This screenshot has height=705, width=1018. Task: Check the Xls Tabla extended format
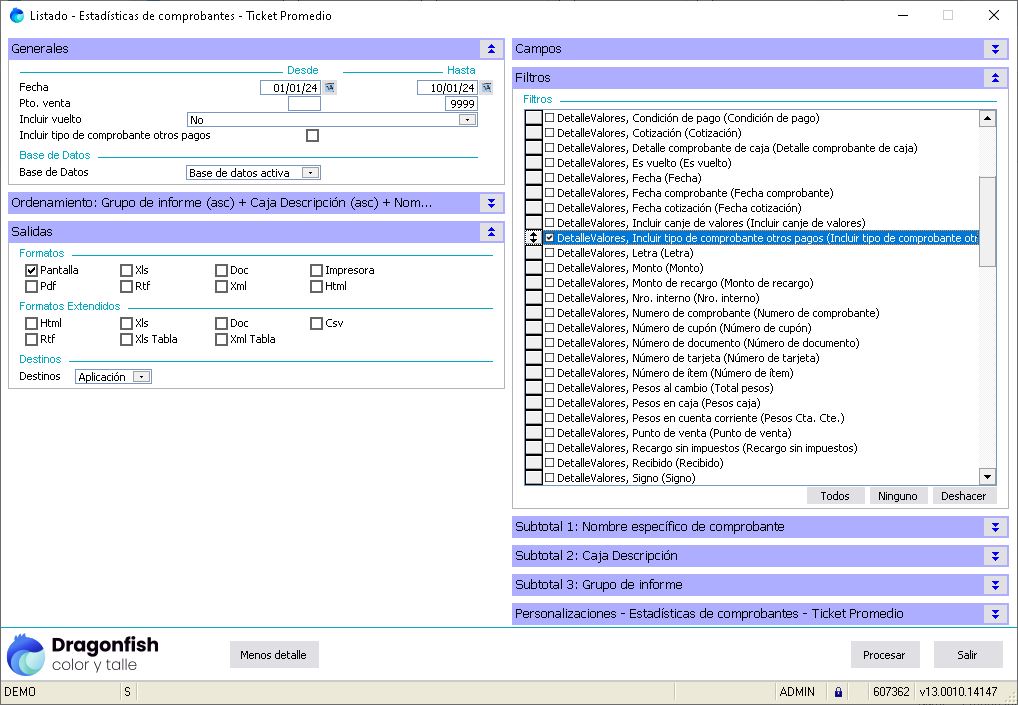pos(126,340)
